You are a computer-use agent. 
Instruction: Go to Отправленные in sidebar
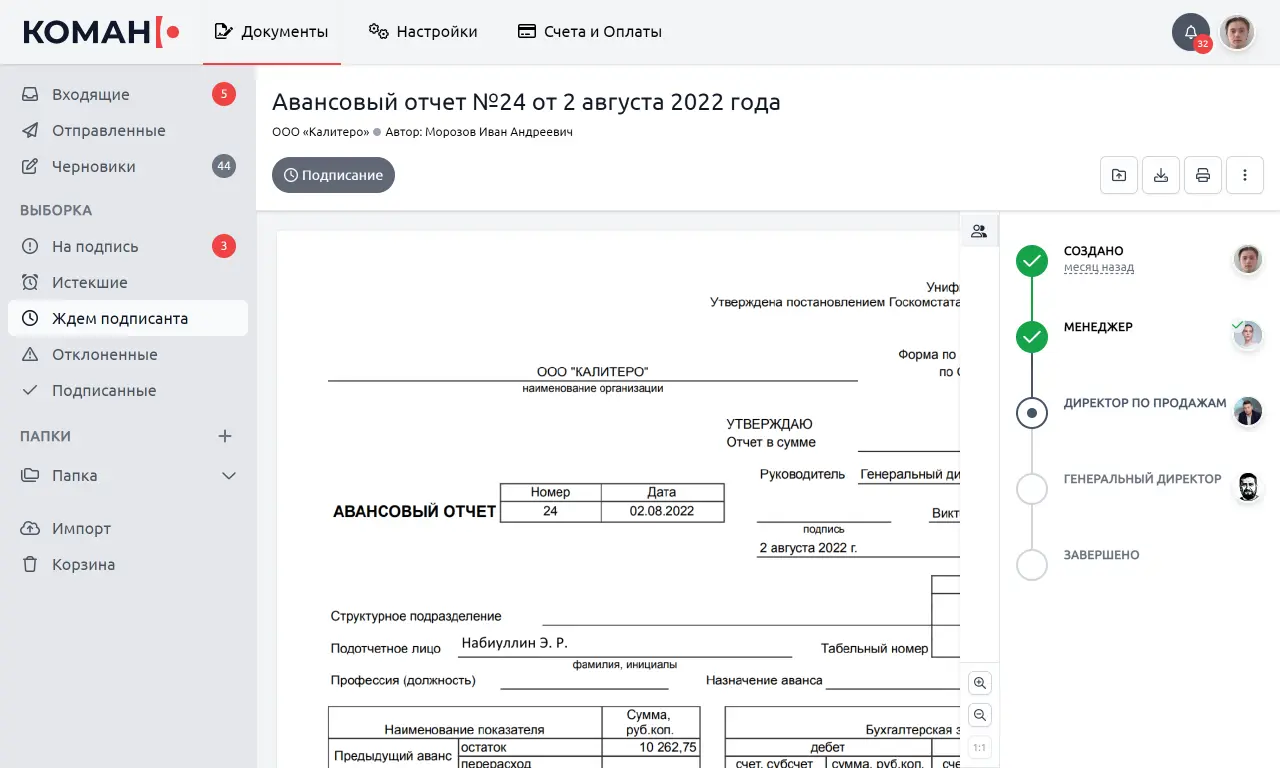[128, 130]
